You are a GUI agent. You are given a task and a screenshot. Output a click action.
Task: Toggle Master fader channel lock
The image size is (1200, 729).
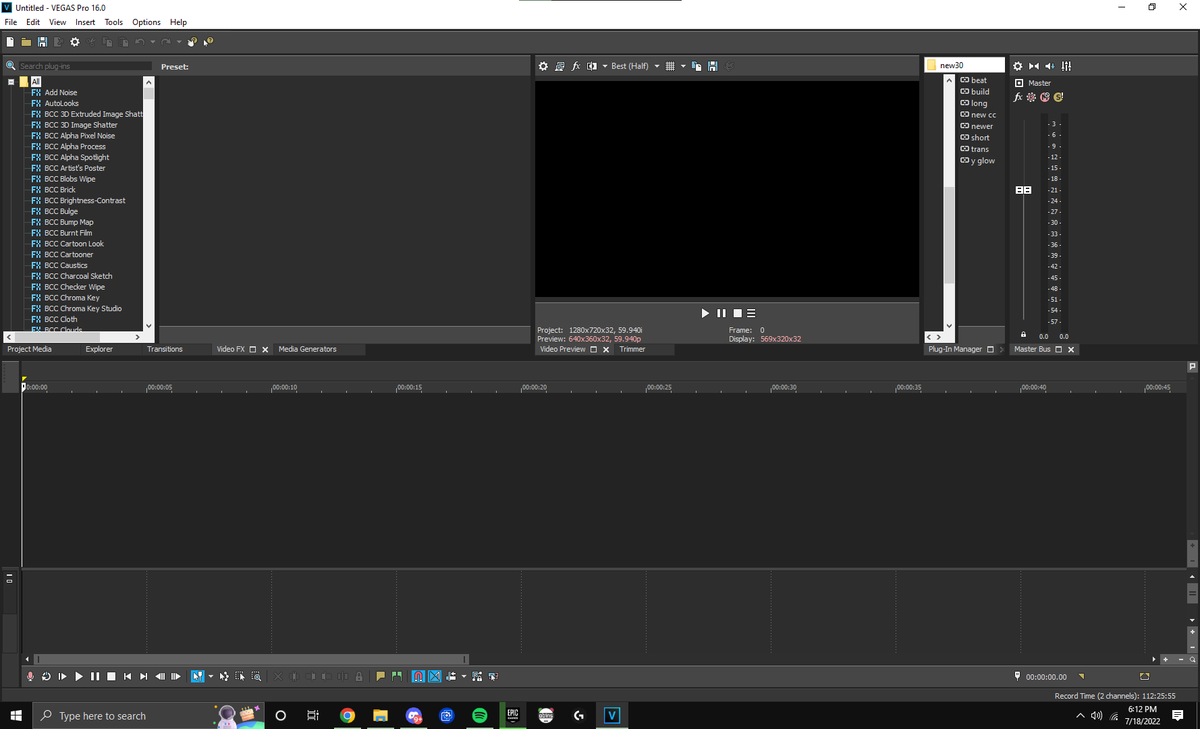[1023, 335]
